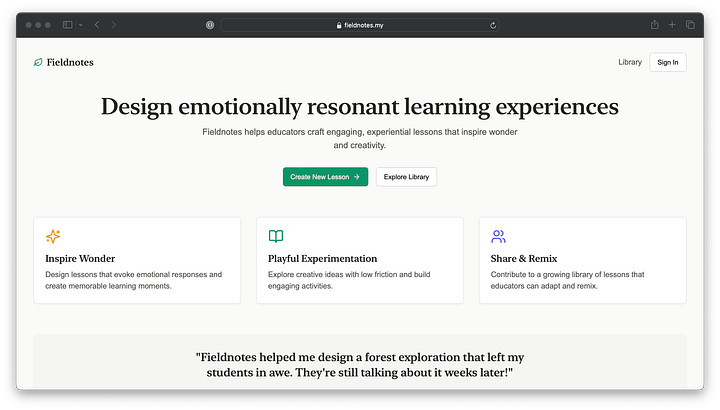720x410 pixels.
Task: Open the Safari sidebar toggle icon
Action: point(68,25)
